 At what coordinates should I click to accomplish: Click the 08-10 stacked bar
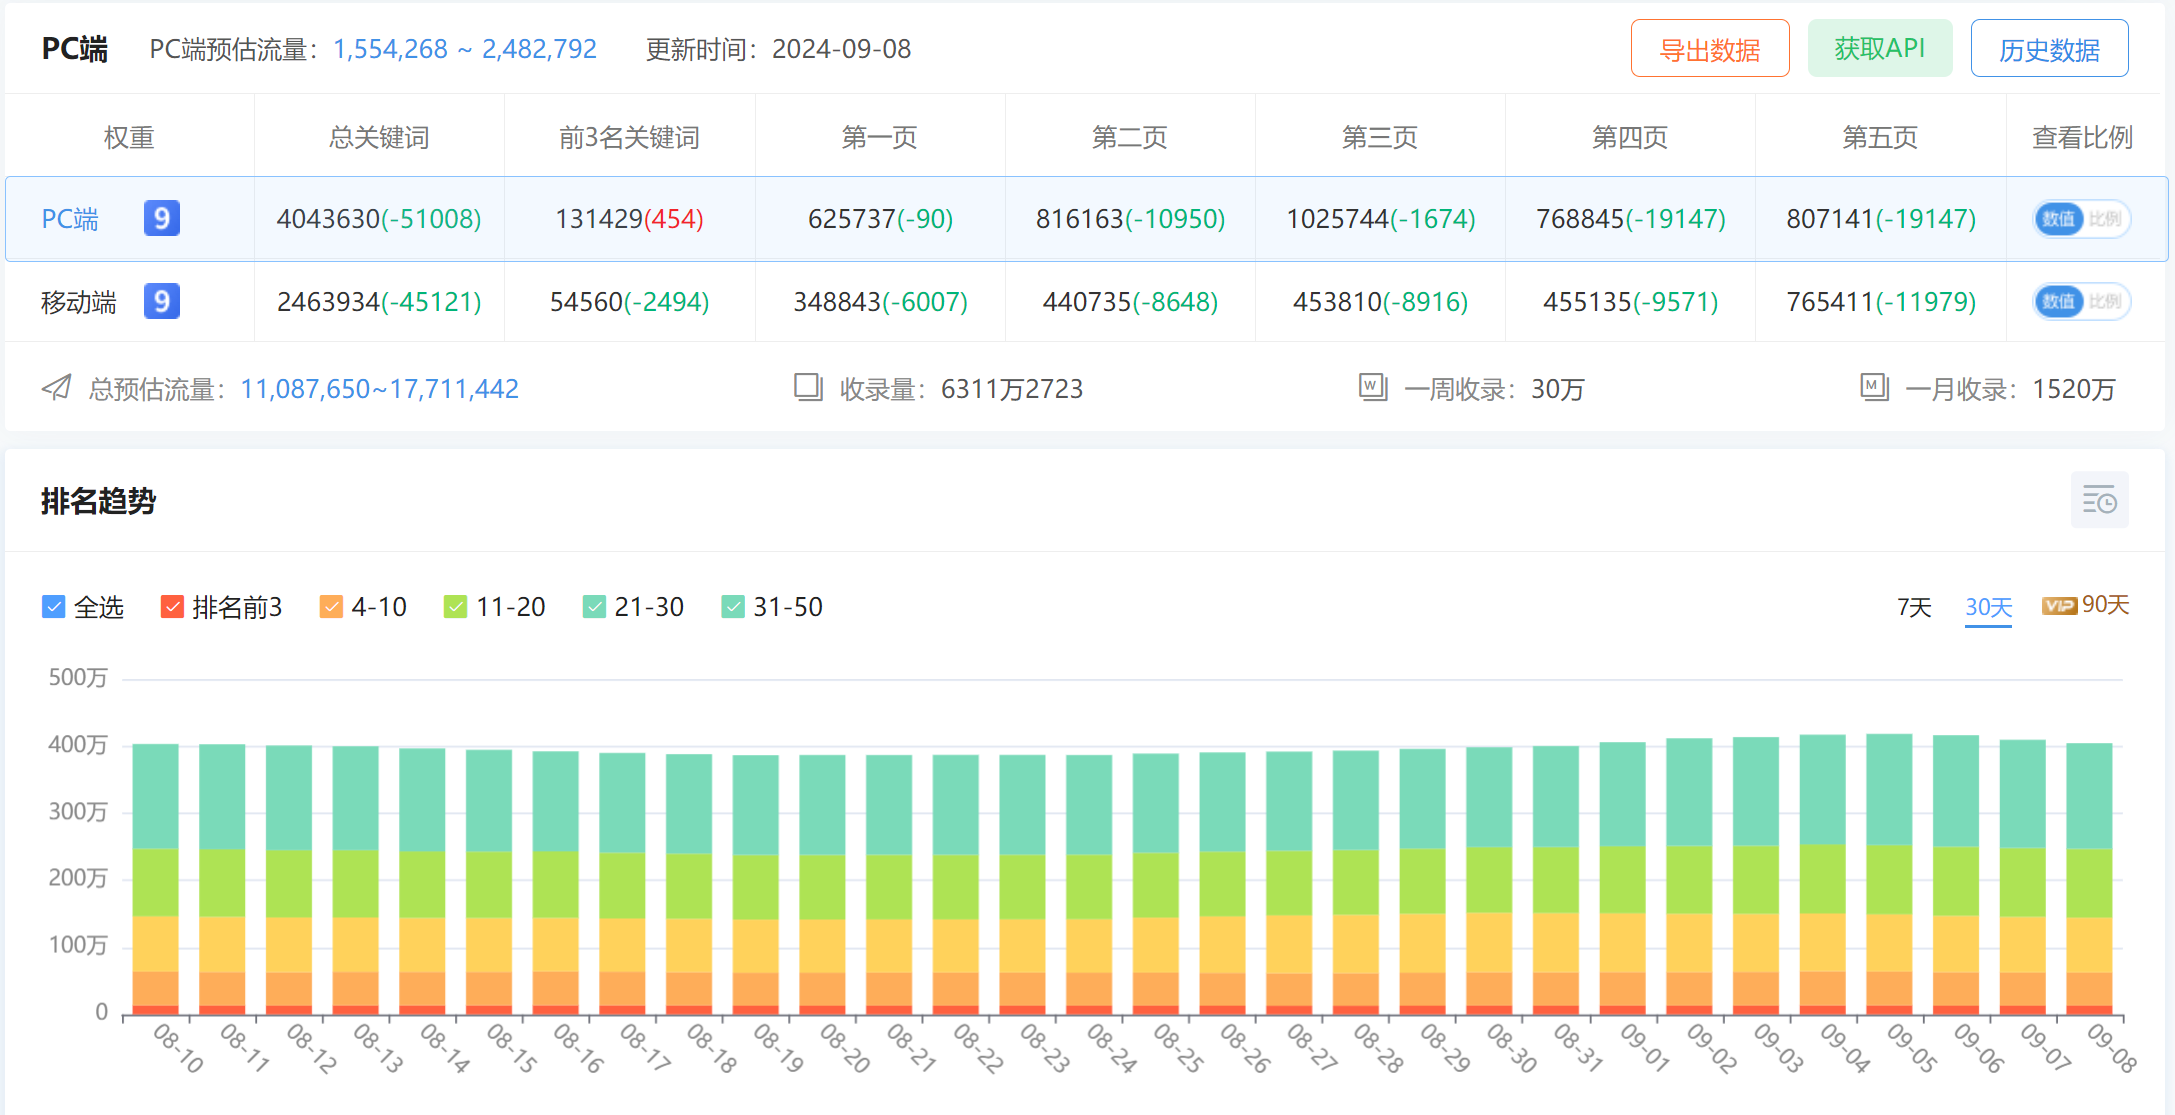click(x=156, y=880)
